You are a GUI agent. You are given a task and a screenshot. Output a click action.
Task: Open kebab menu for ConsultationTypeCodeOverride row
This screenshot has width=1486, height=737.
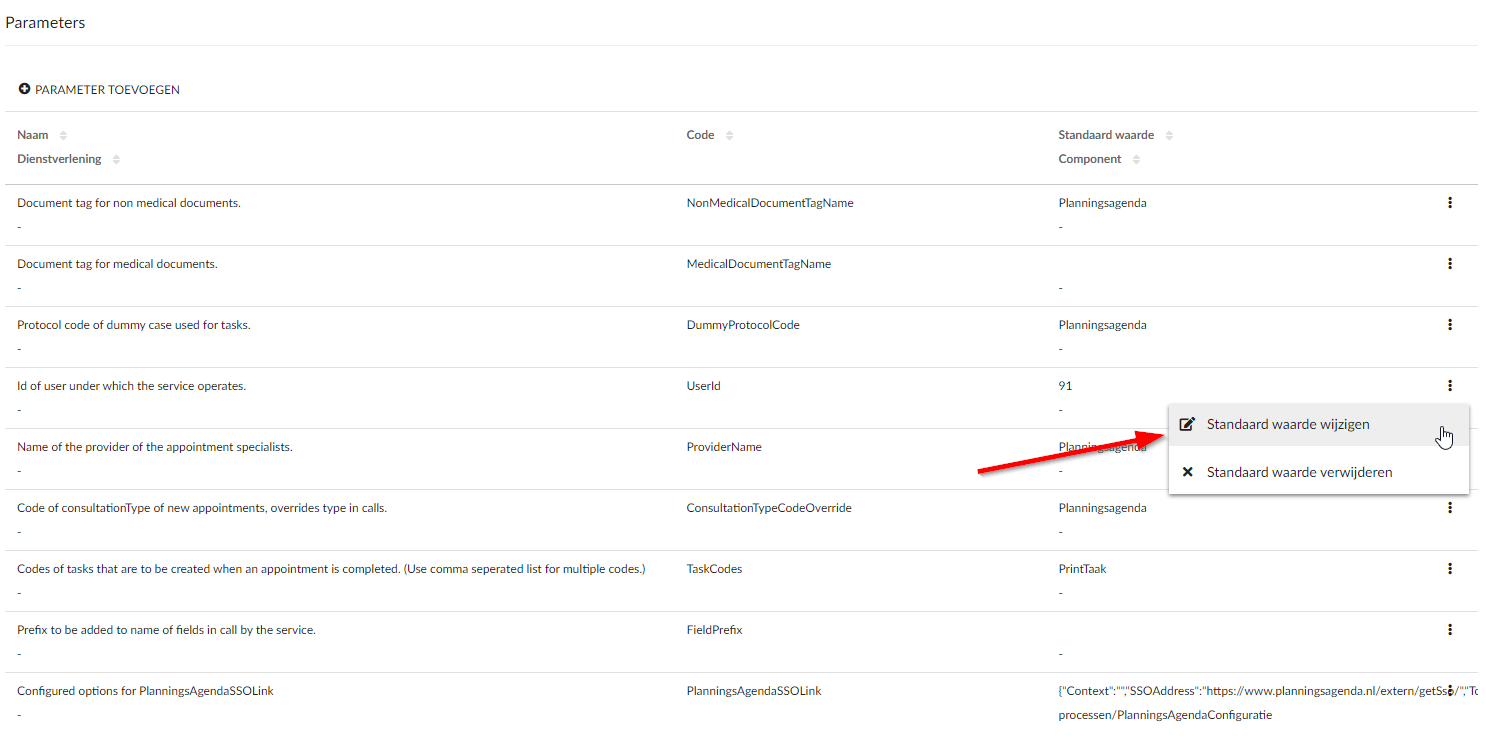click(1449, 508)
